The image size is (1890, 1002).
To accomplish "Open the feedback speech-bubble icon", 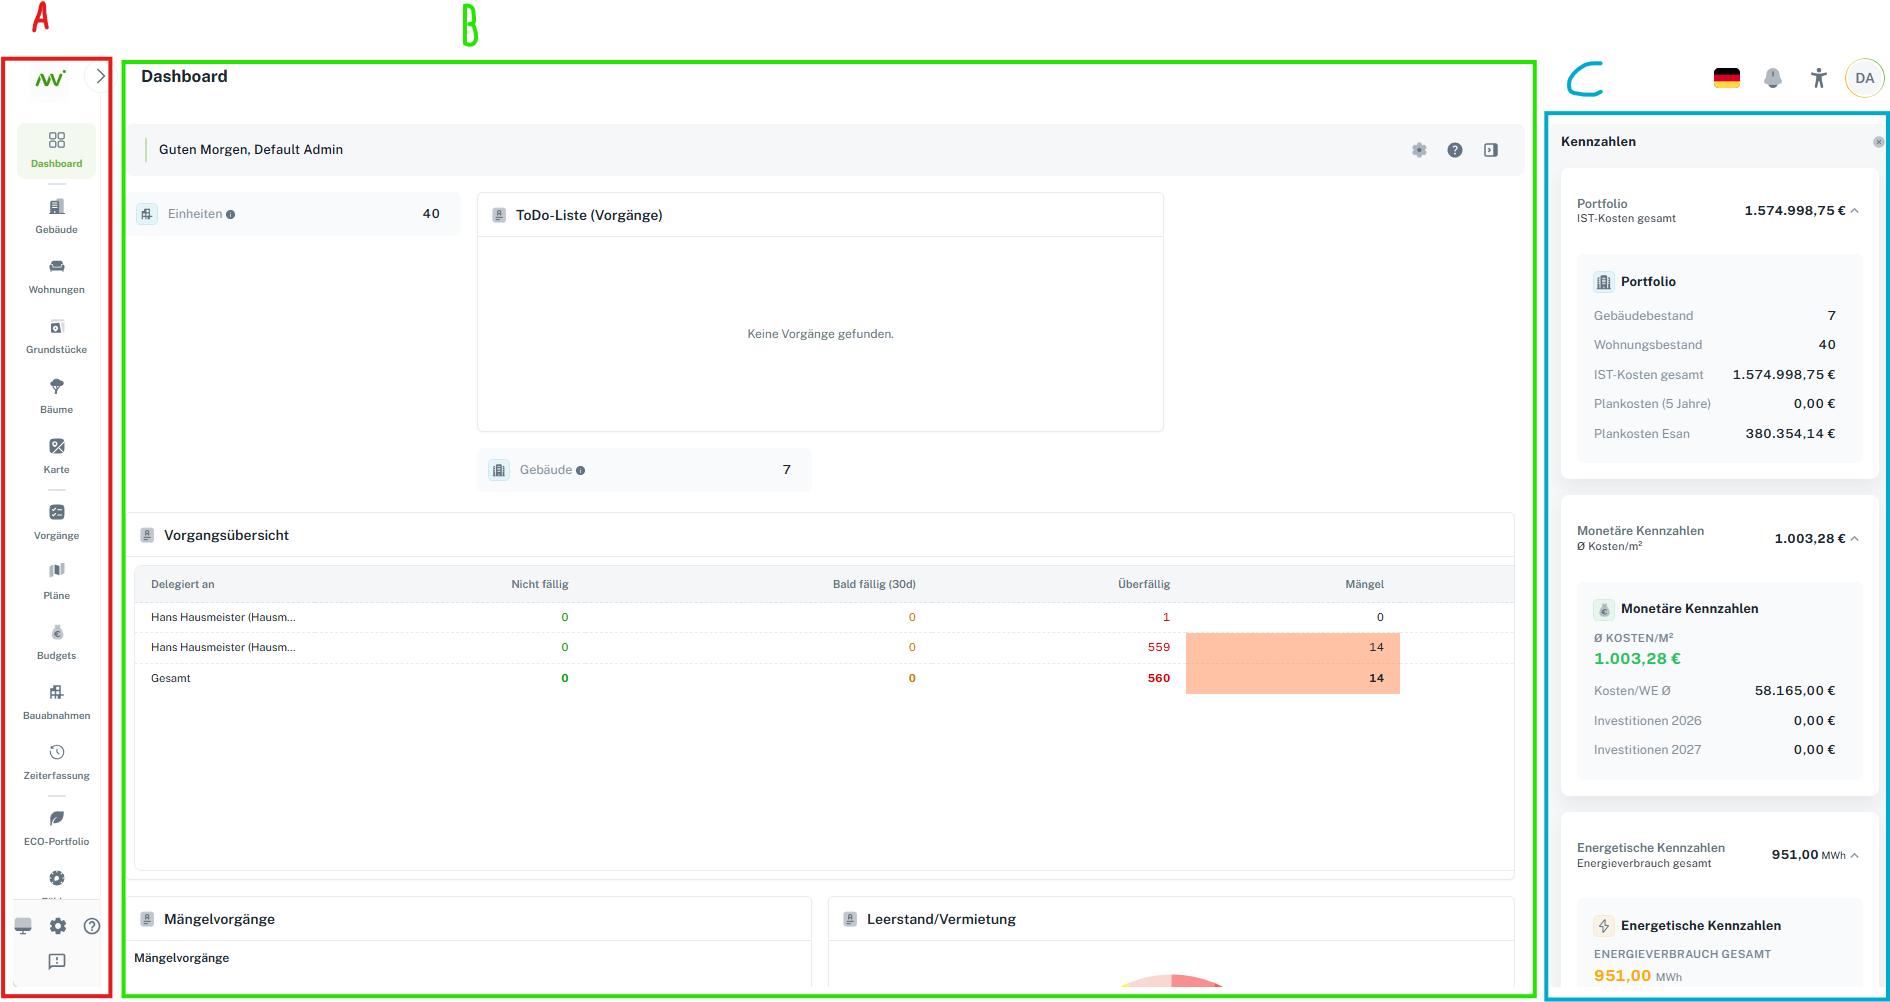I will (57, 961).
